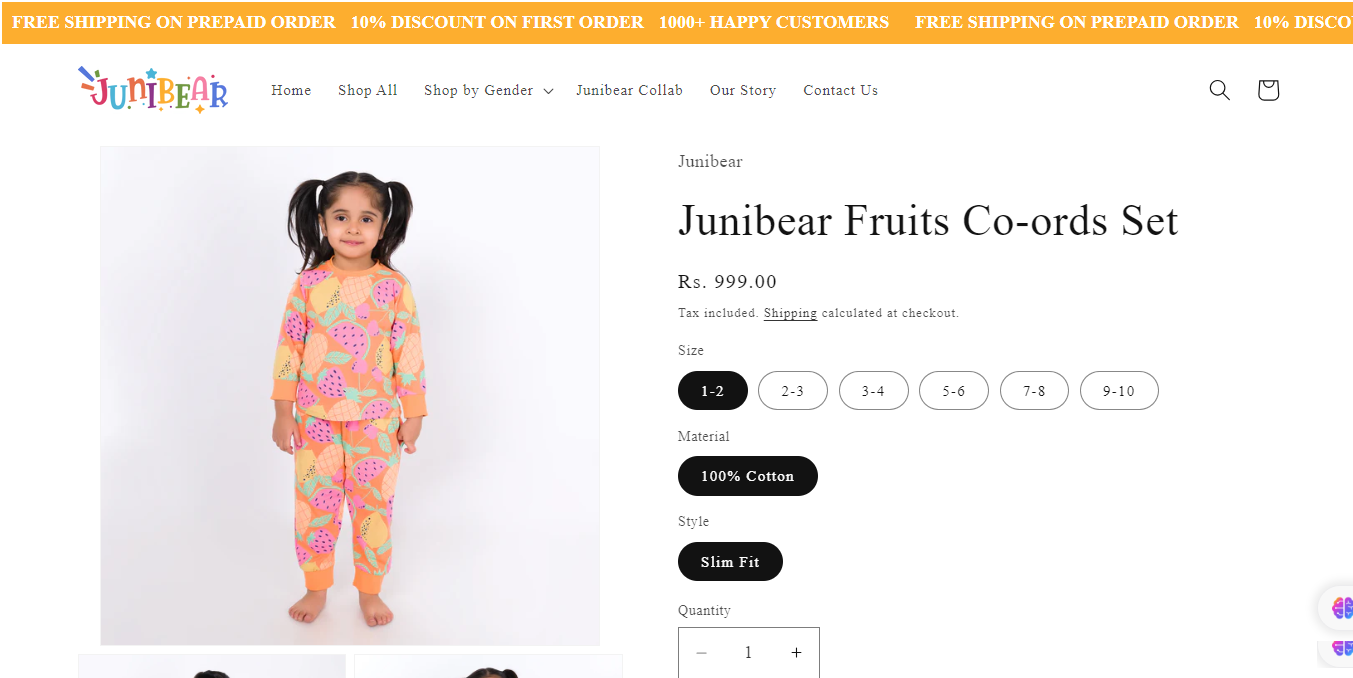This screenshot has height=678, width=1353.
Task: Click the Junibear logo
Action: pyautogui.click(x=153, y=90)
